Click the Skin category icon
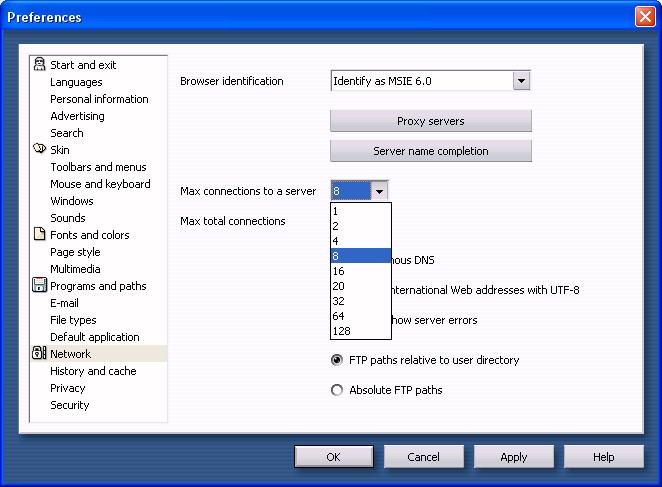Screen dimensions: 662x487 tap(39, 150)
